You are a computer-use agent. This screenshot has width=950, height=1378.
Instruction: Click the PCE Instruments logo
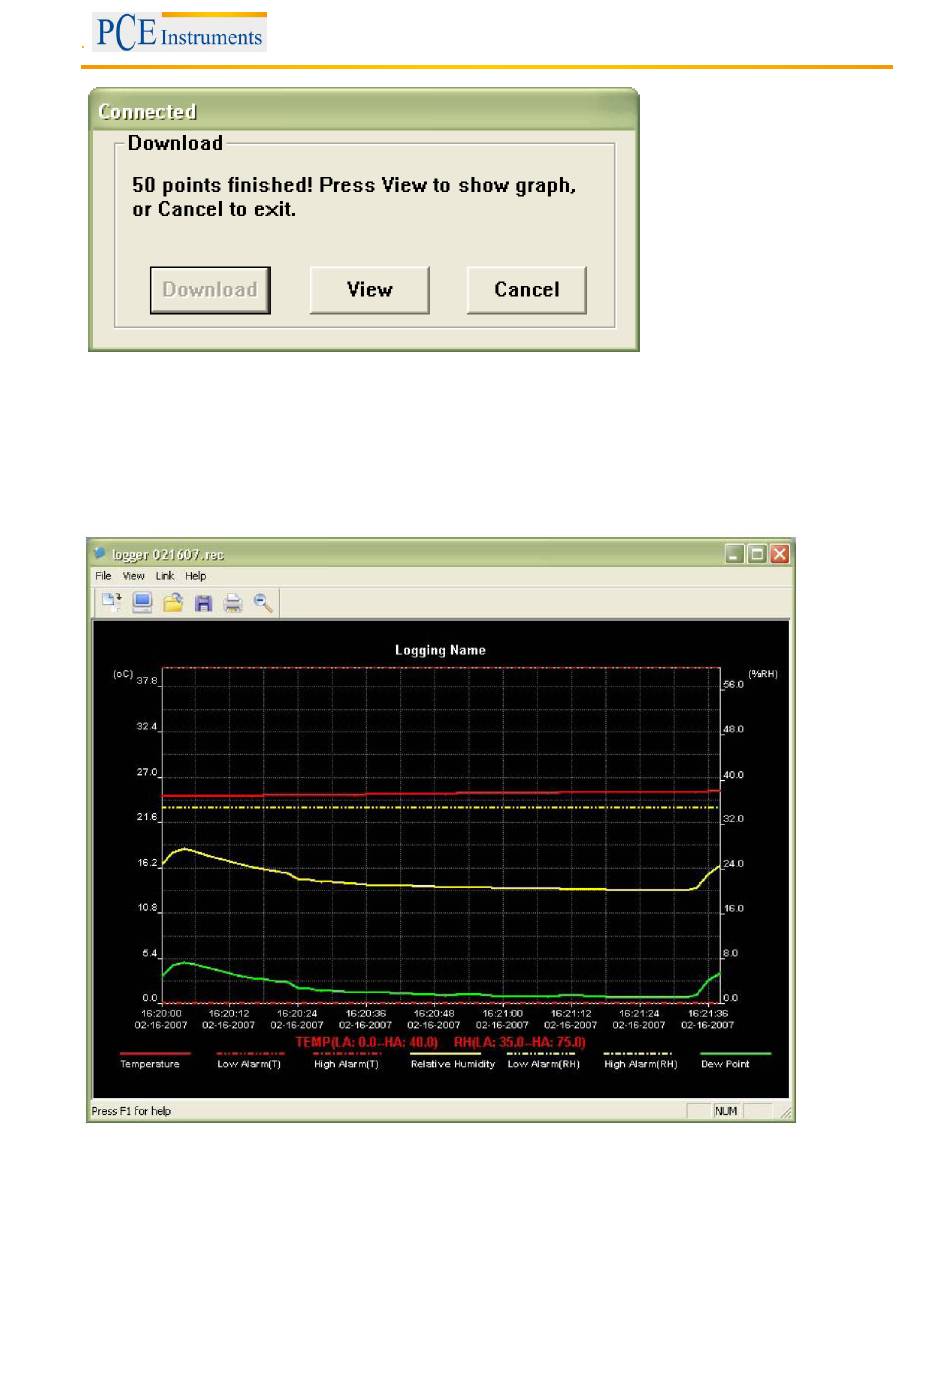pyautogui.click(x=179, y=32)
